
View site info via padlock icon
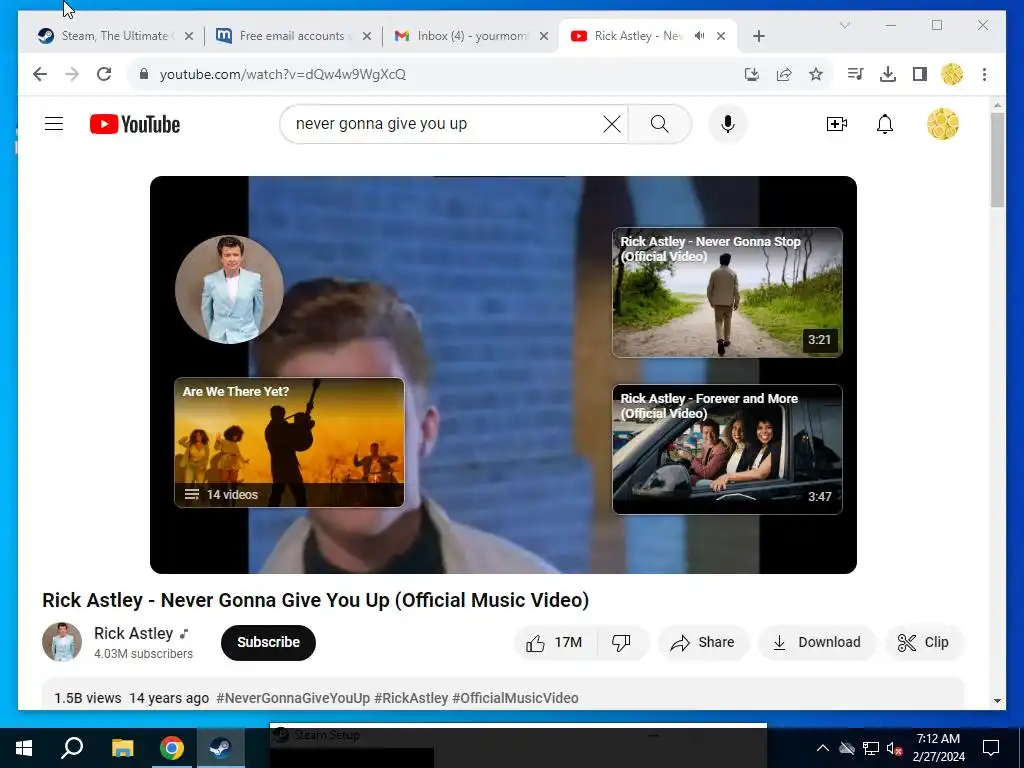pos(144,74)
